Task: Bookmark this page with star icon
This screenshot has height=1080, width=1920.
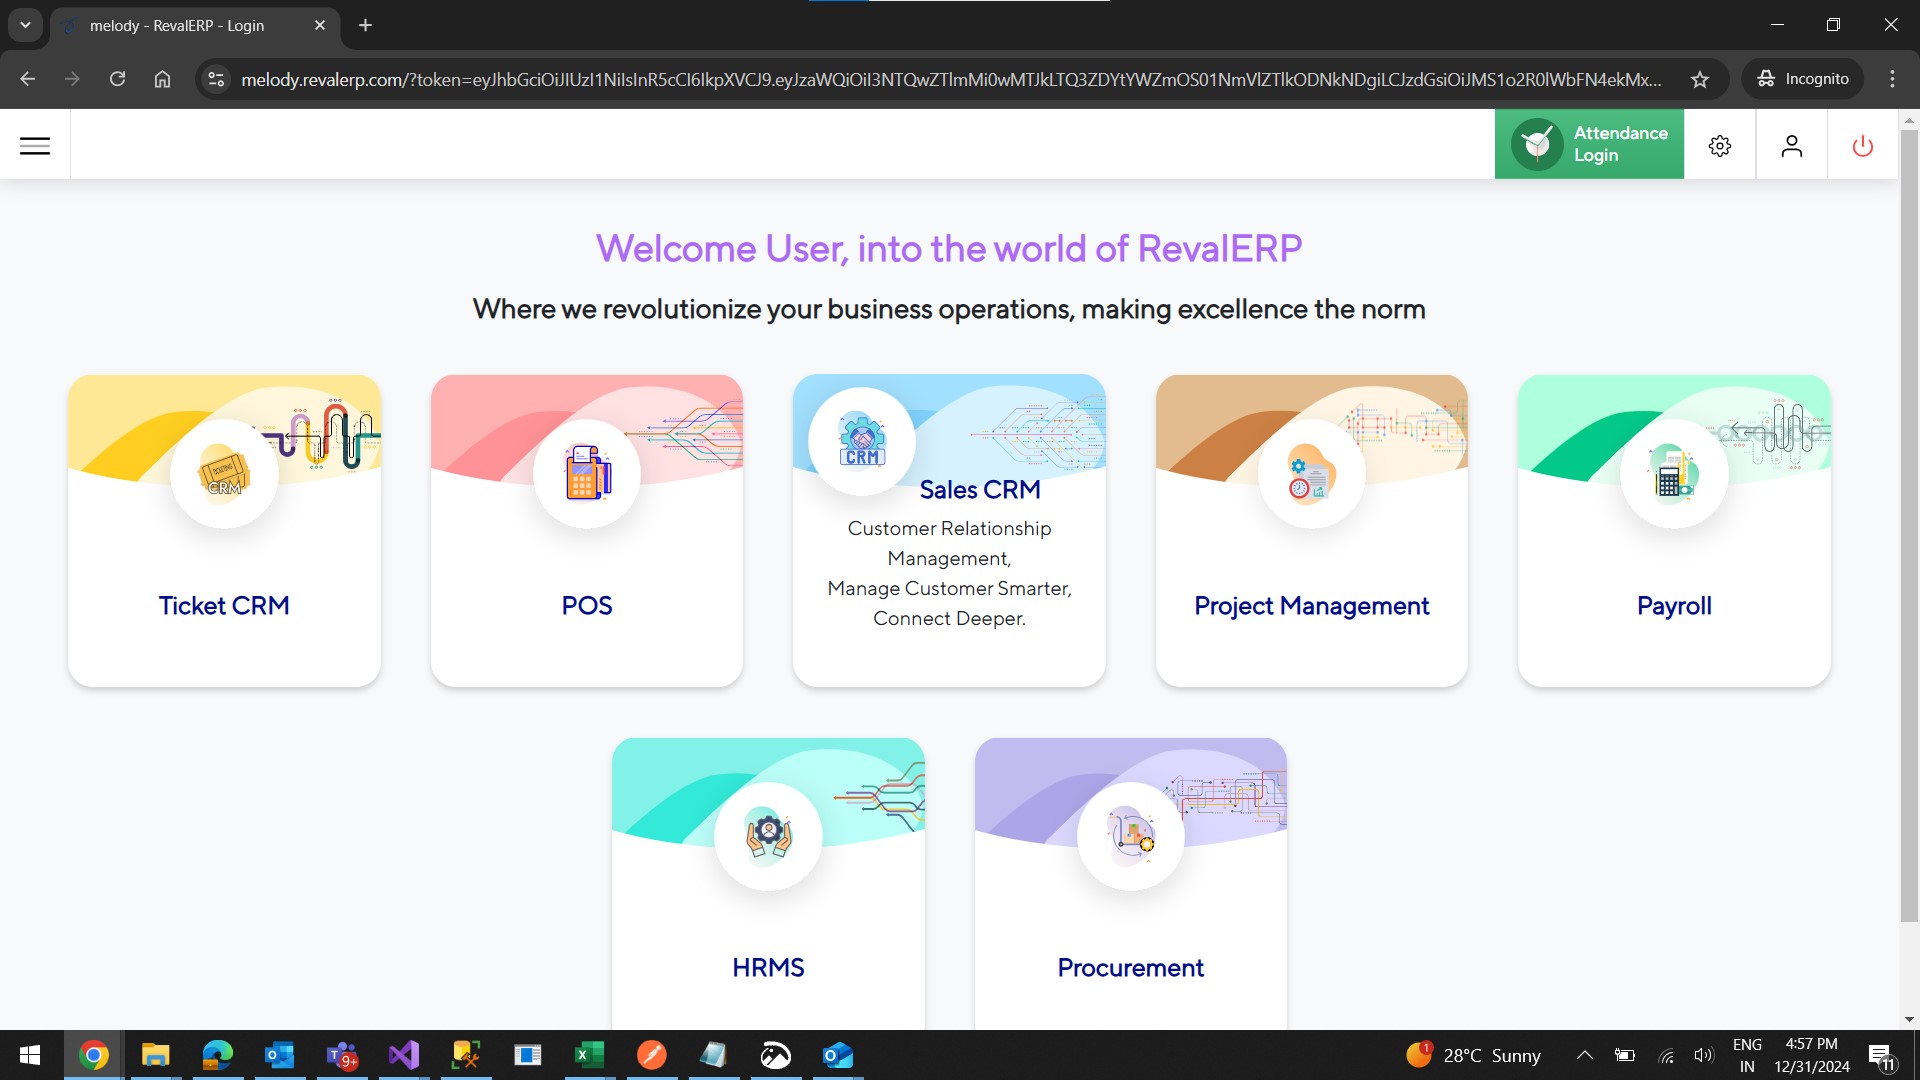Action: point(1700,79)
